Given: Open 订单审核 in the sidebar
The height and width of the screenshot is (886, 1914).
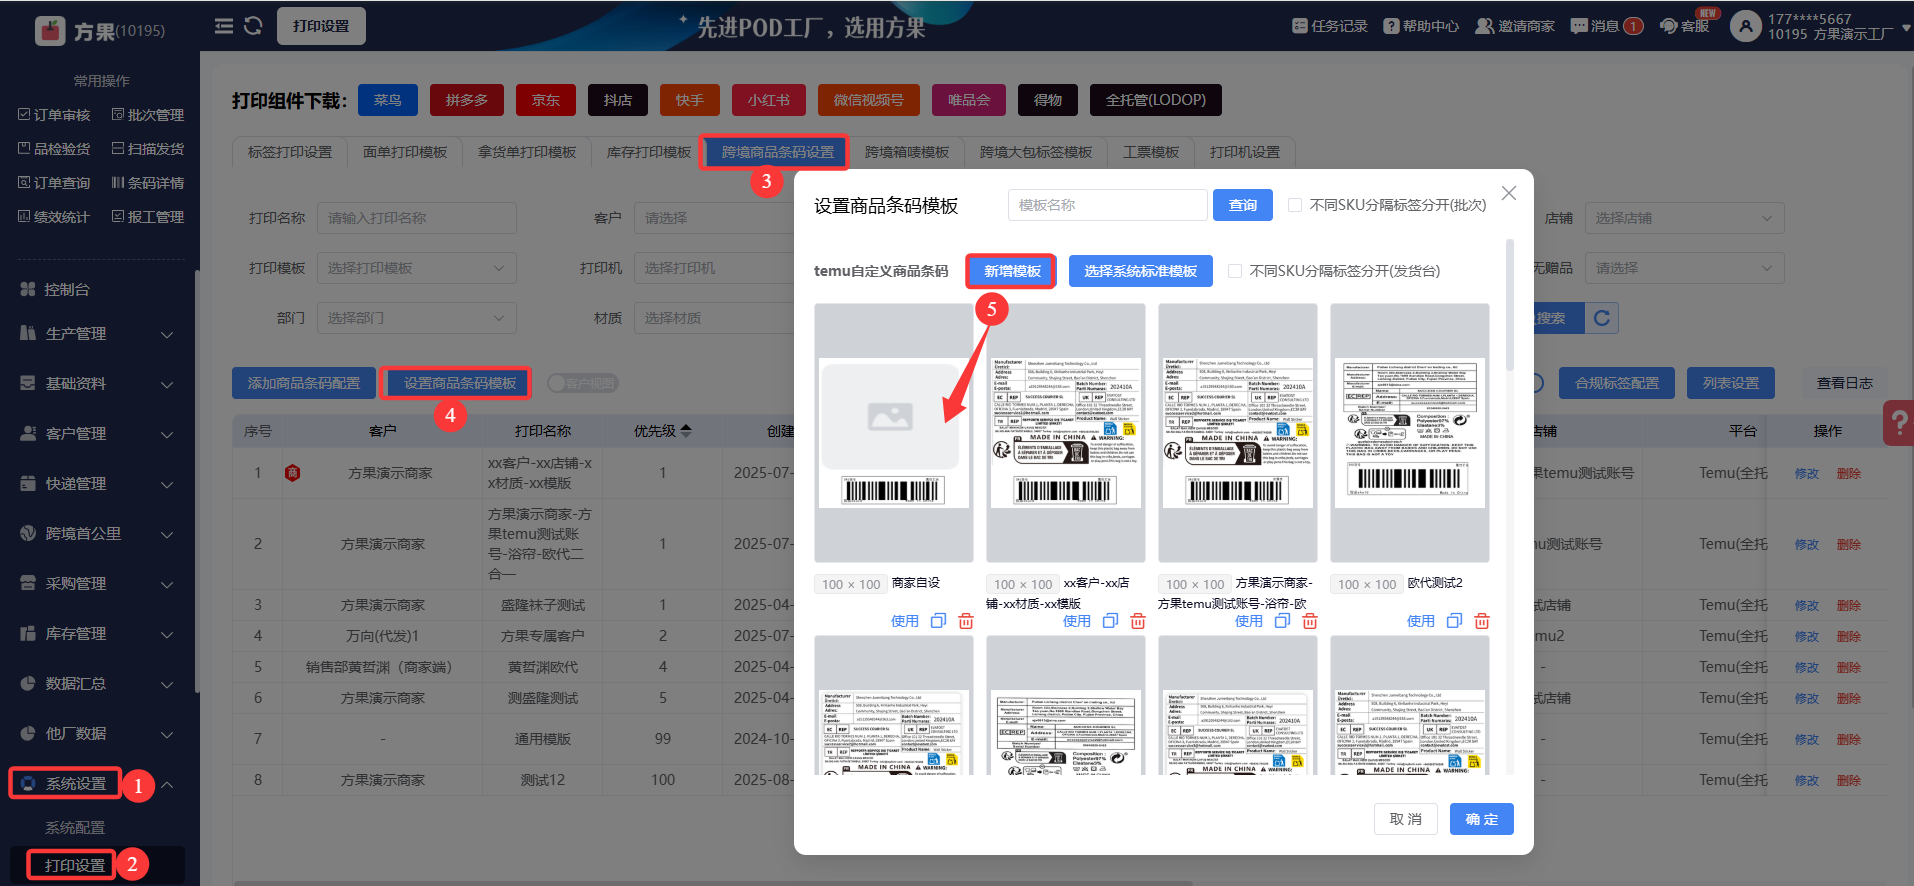Looking at the screenshot, I should point(54,115).
